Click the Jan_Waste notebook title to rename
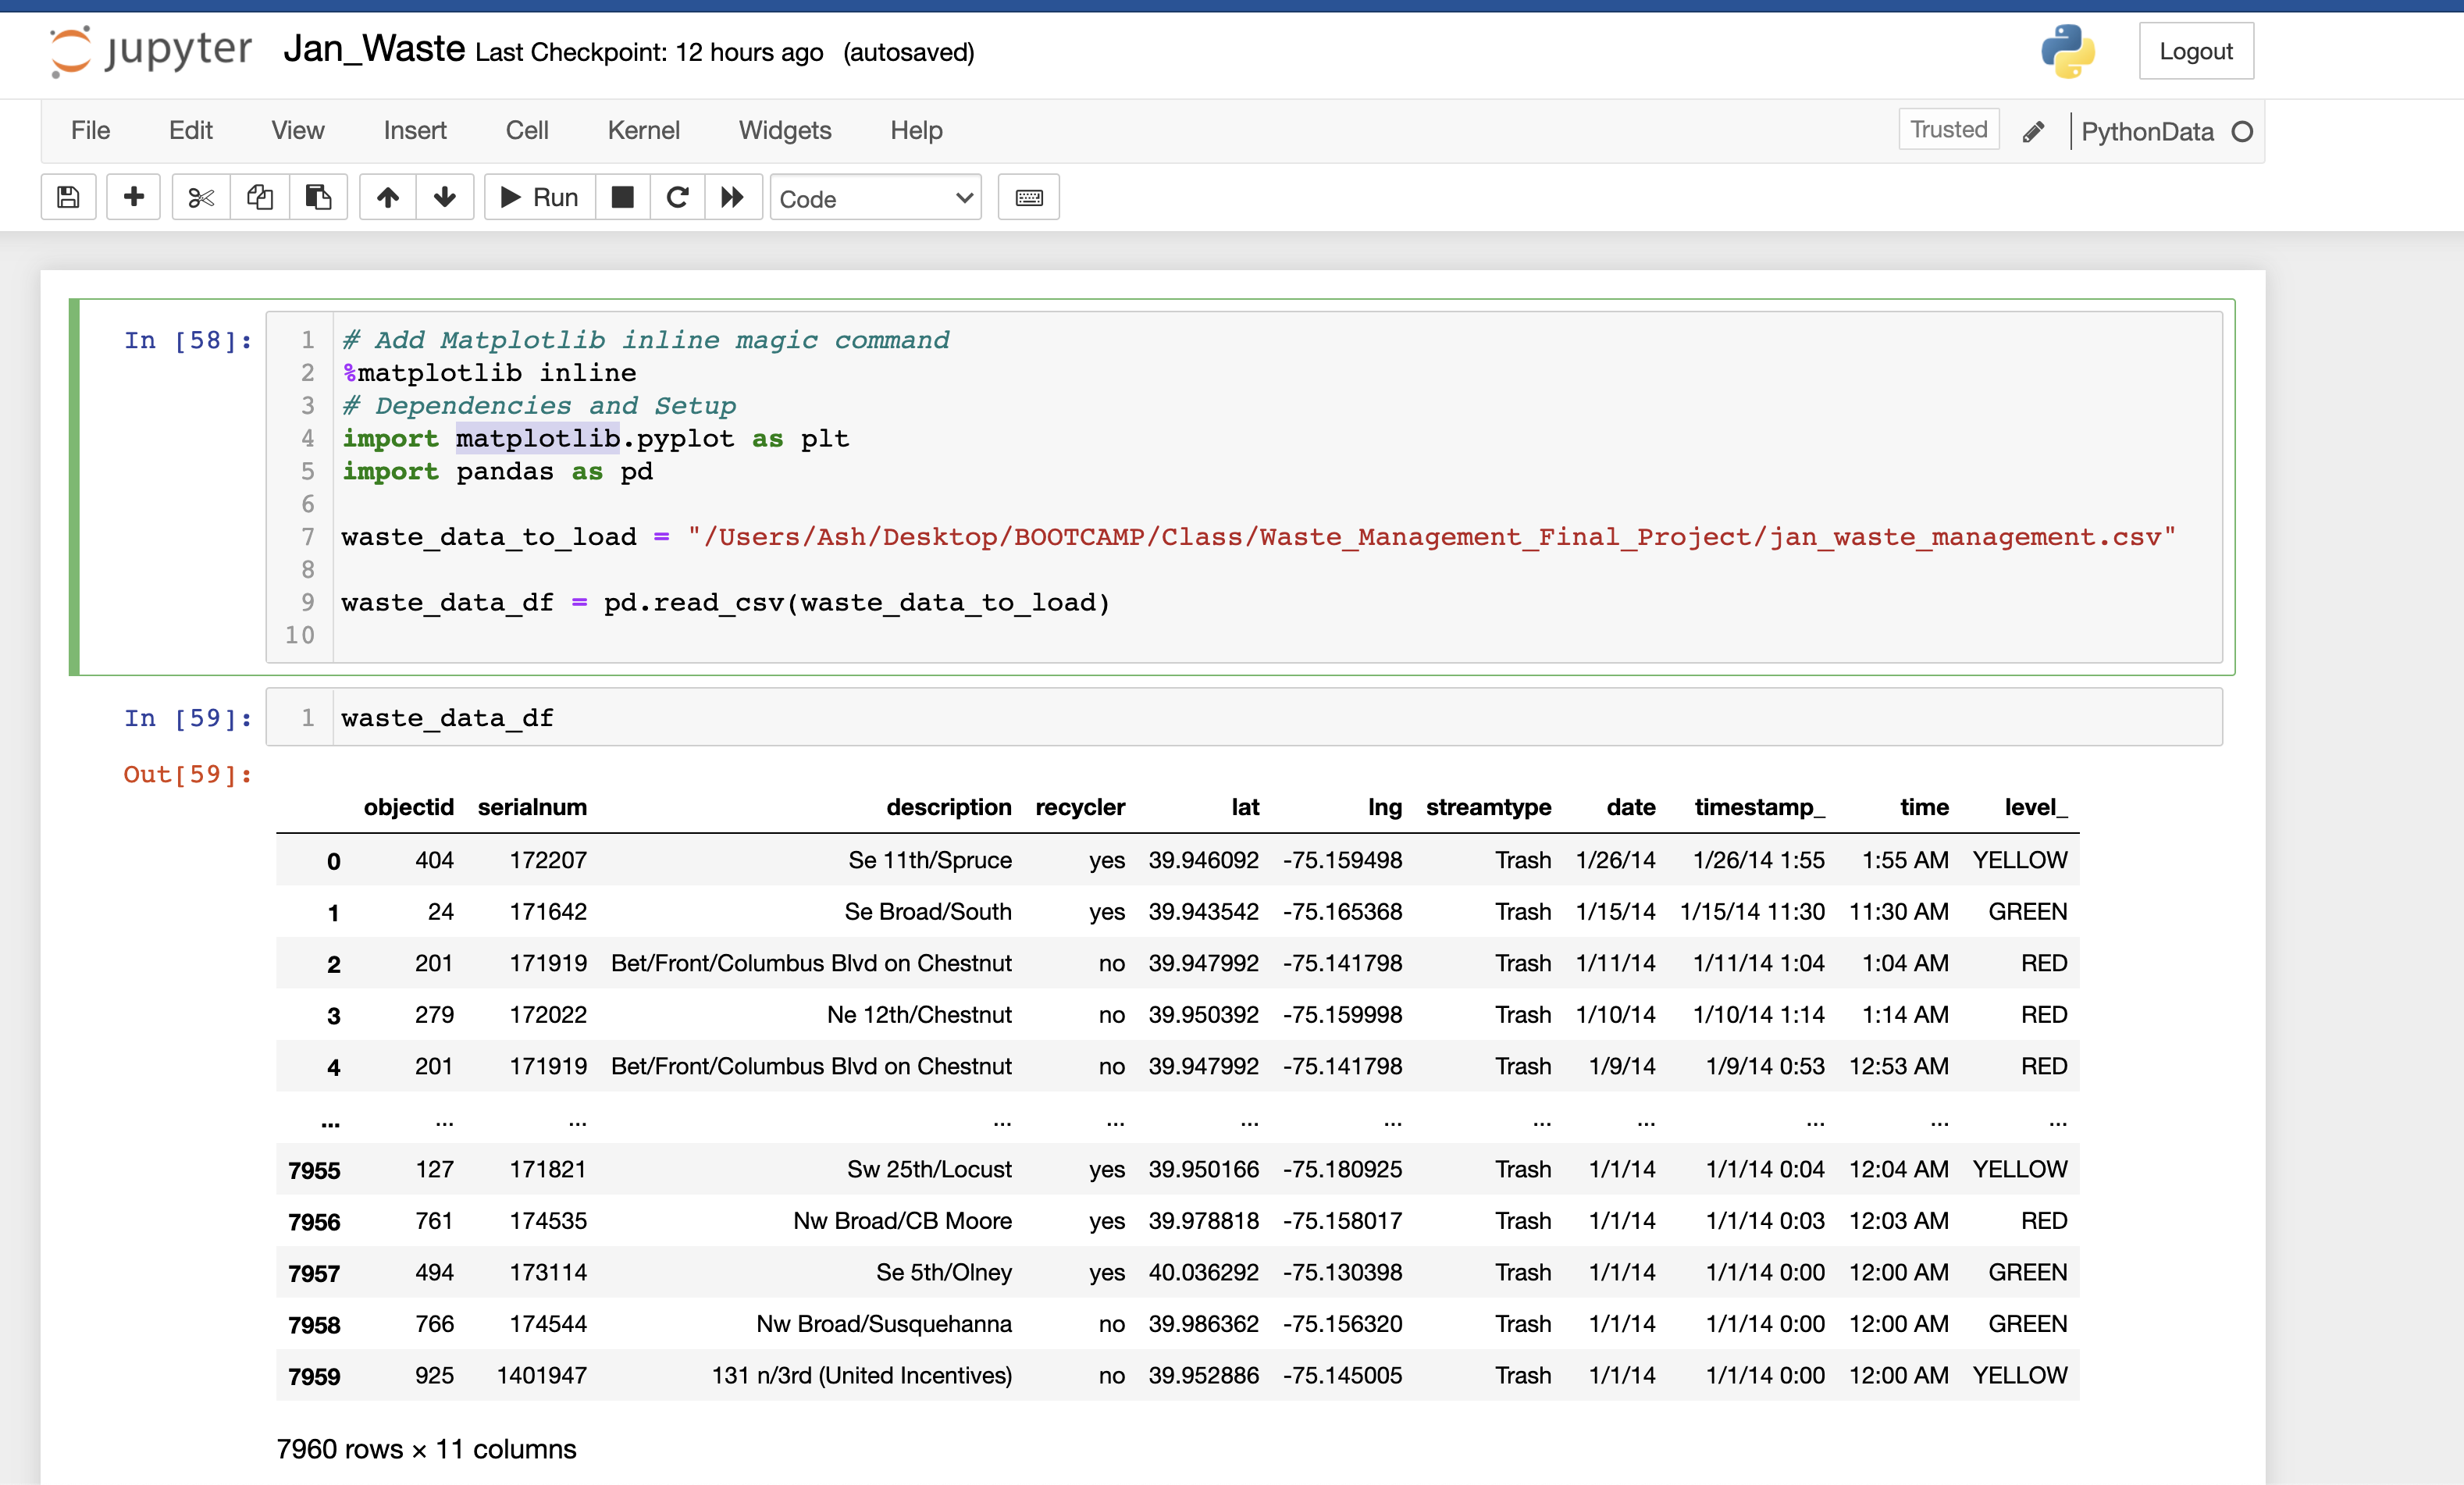Screen dimensions: 2464x1485 coord(374,49)
